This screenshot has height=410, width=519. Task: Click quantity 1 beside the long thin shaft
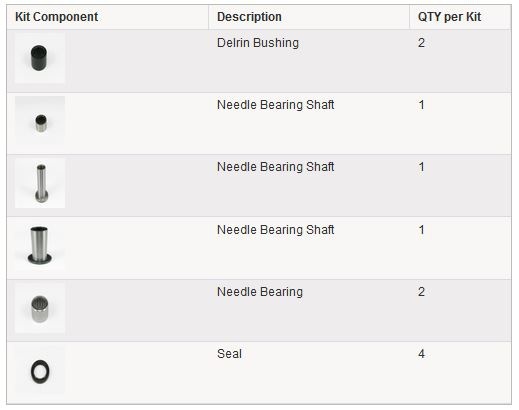[x=421, y=167]
